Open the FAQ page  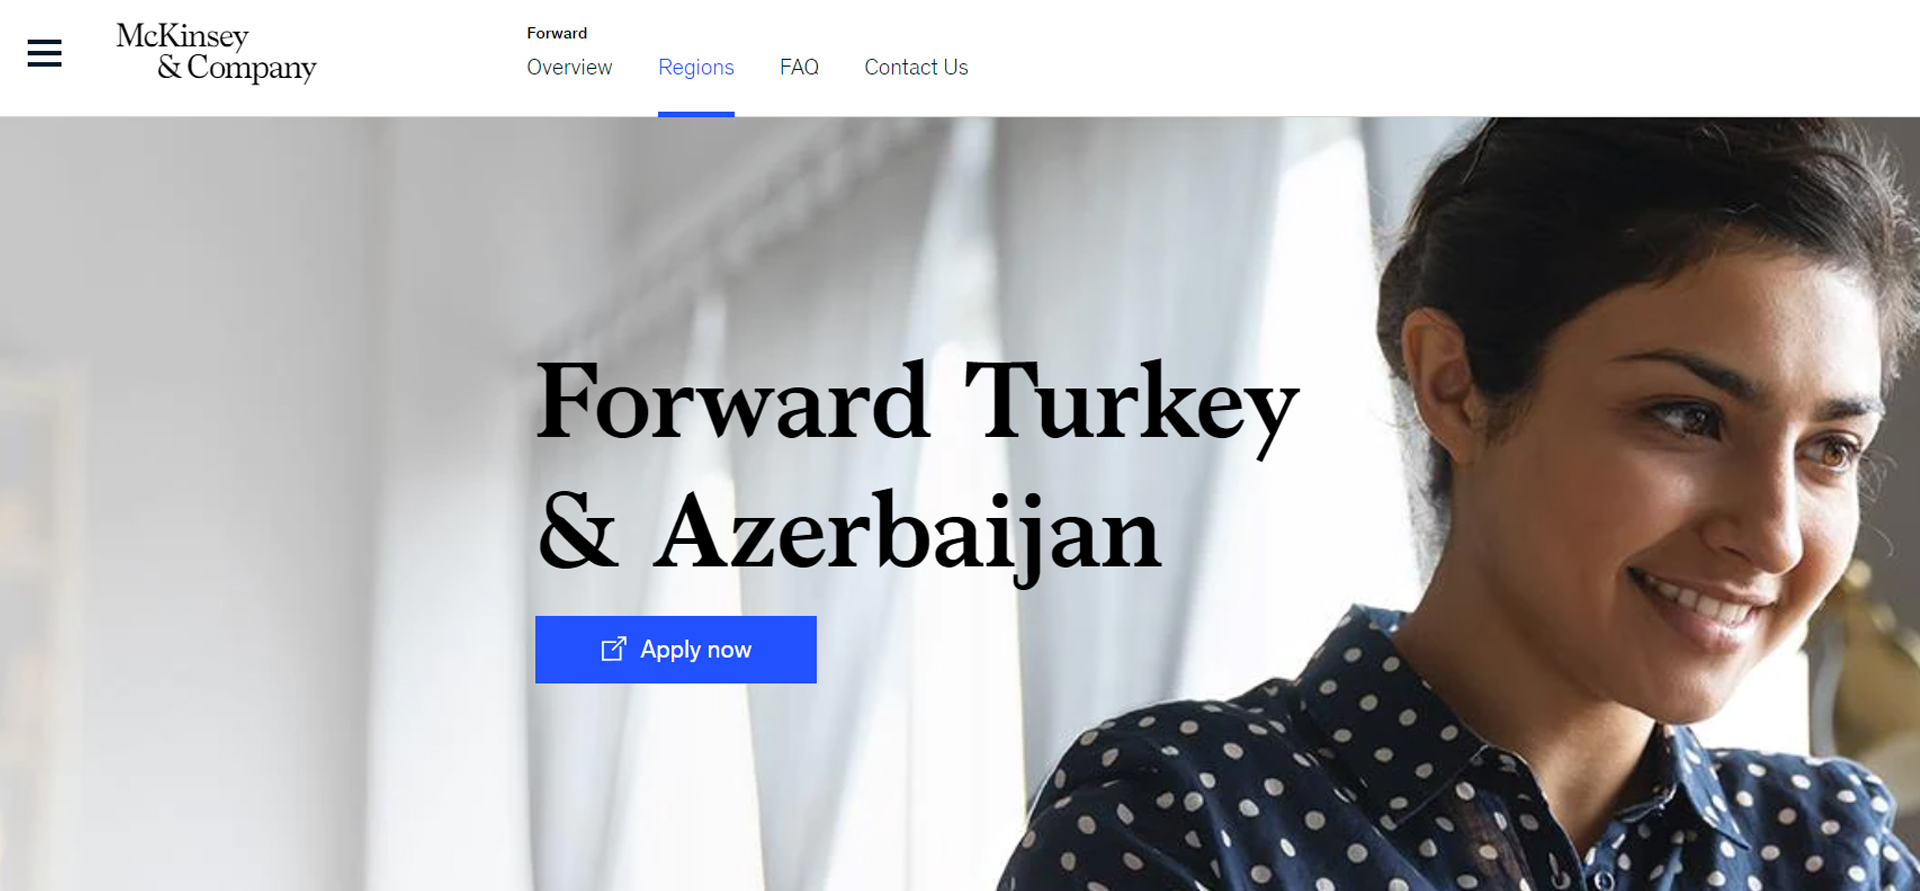(799, 67)
